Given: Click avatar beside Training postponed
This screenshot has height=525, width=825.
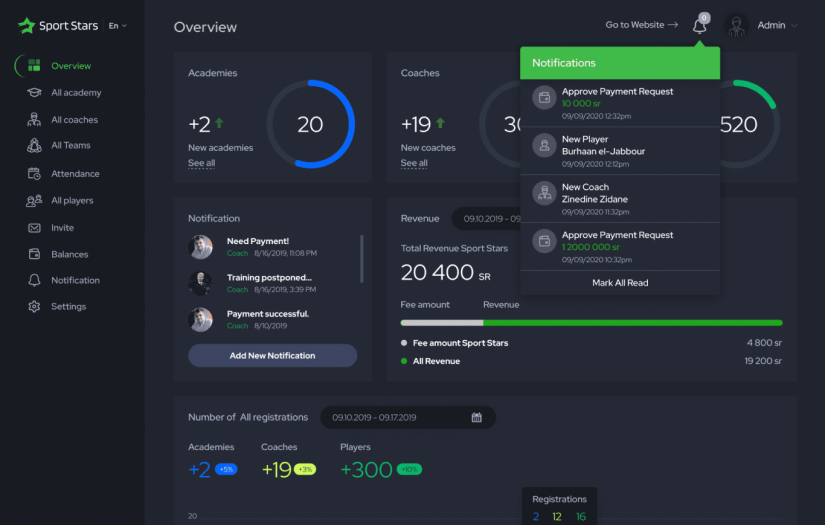Looking at the screenshot, I should coord(200,283).
